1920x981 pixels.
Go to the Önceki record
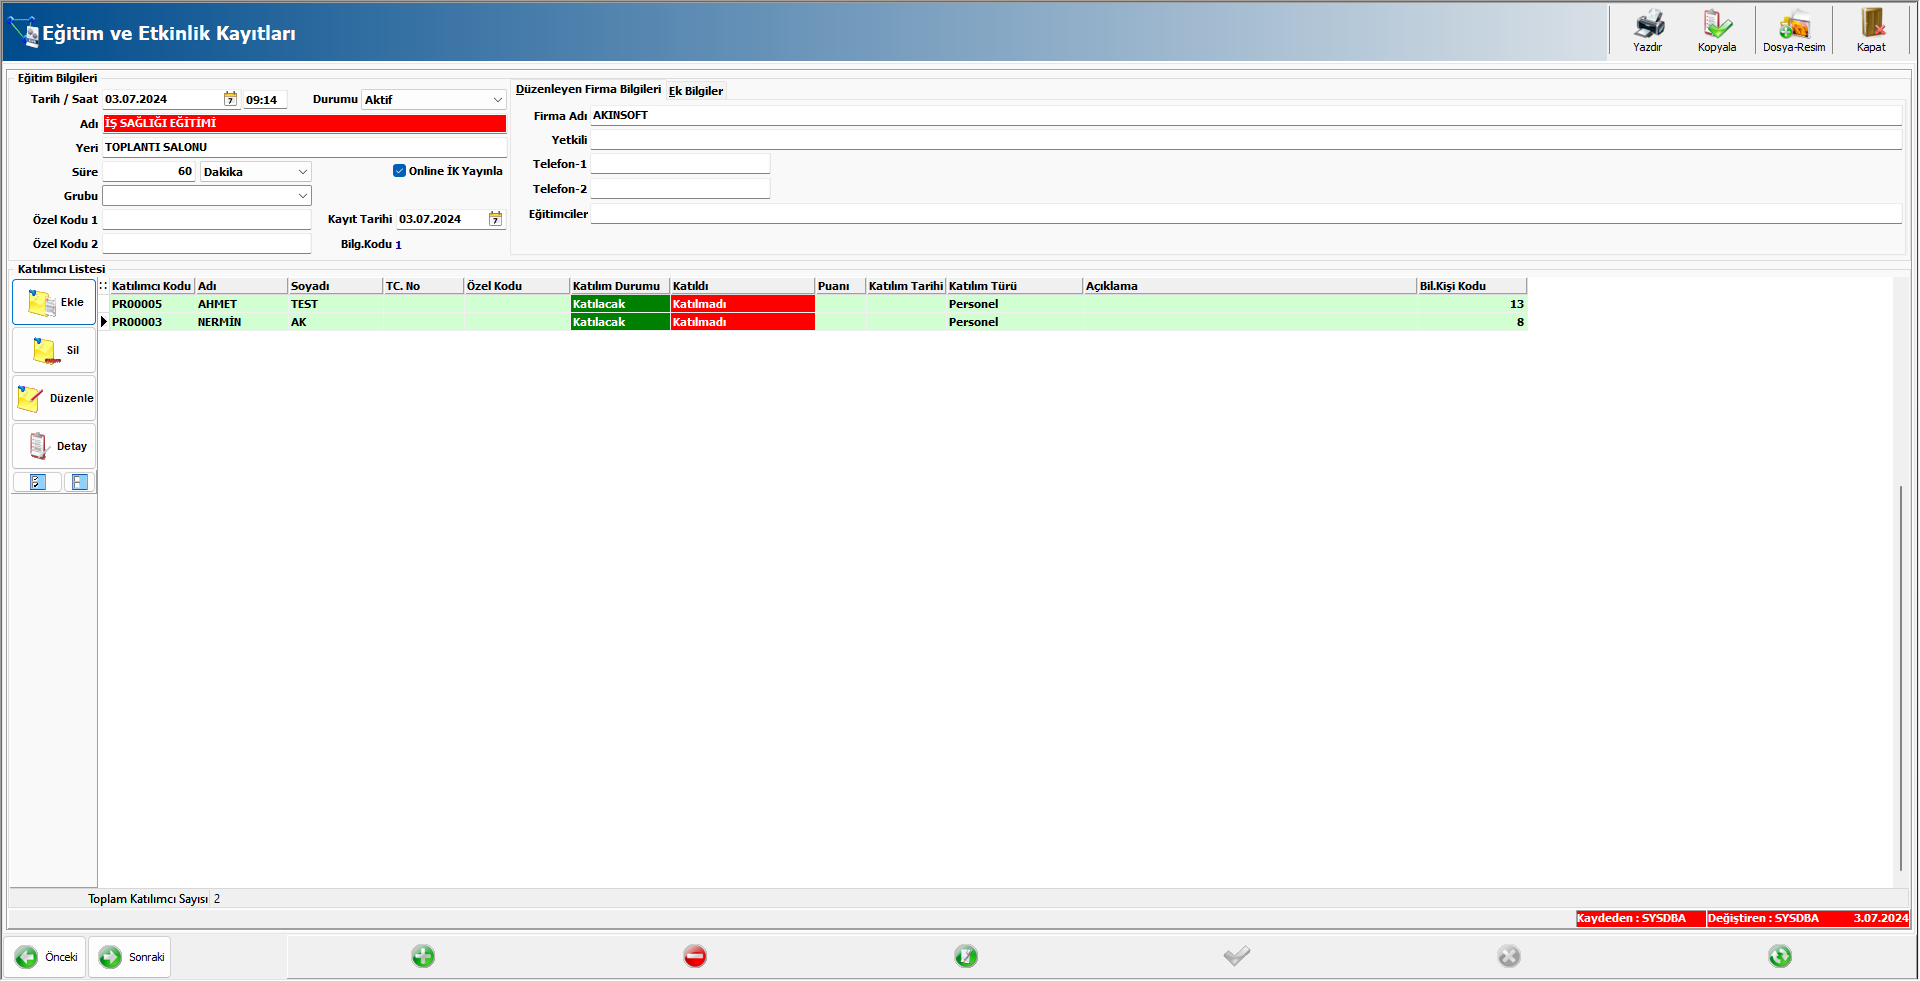[46, 957]
